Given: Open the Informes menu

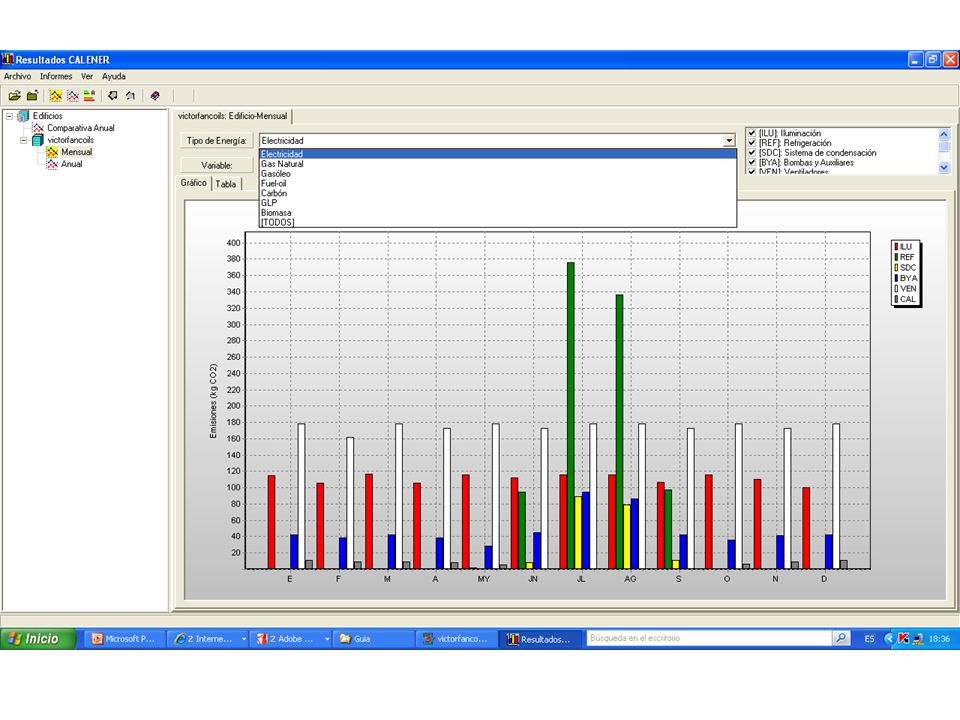Looking at the screenshot, I should pyautogui.click(x=56, y=77).
